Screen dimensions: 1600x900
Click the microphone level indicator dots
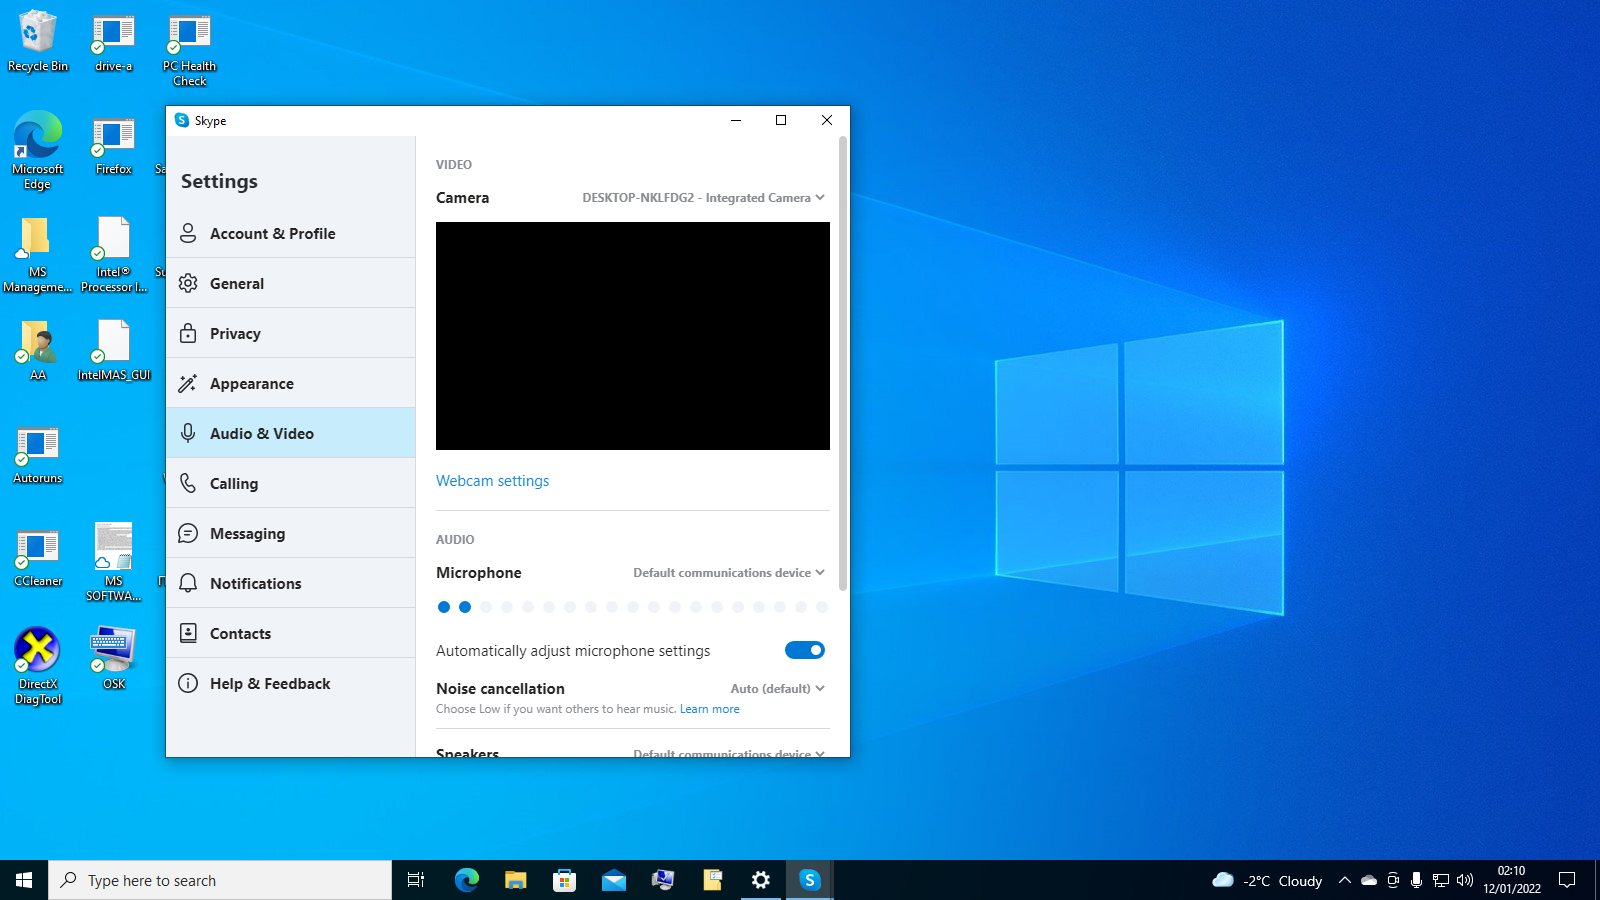[x=633, y=607]
